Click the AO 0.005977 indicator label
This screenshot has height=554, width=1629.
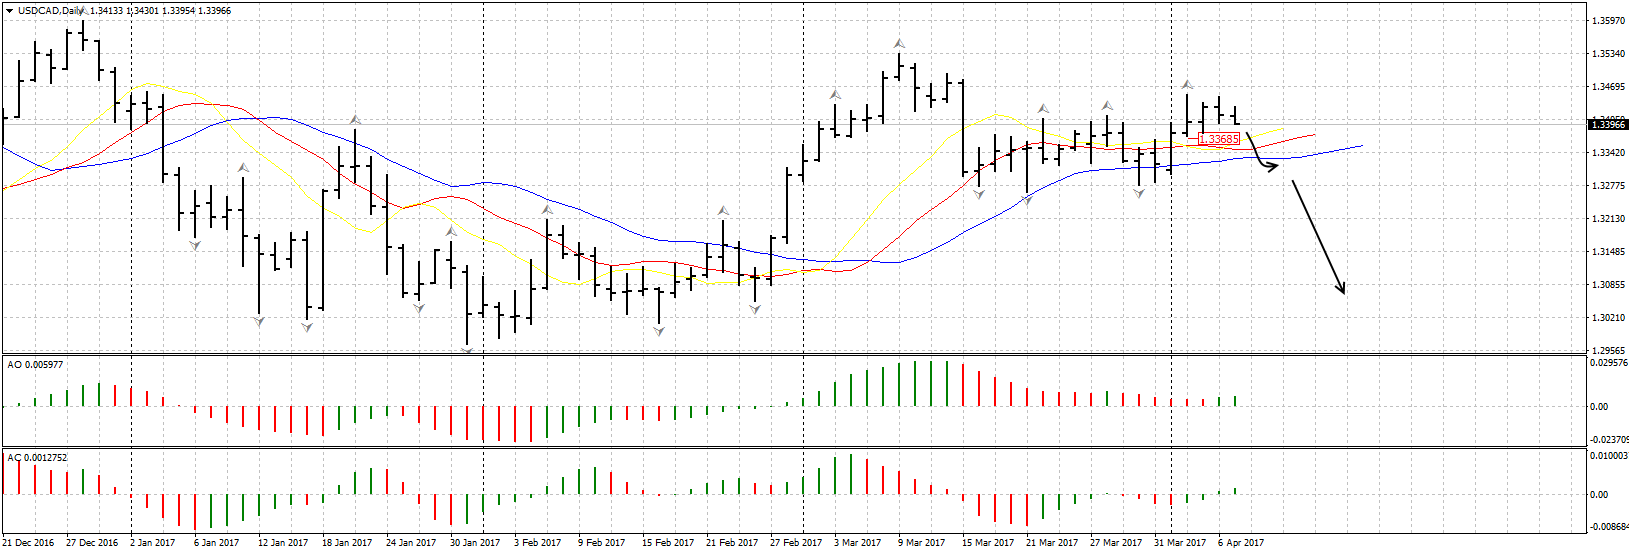point(35,365)
